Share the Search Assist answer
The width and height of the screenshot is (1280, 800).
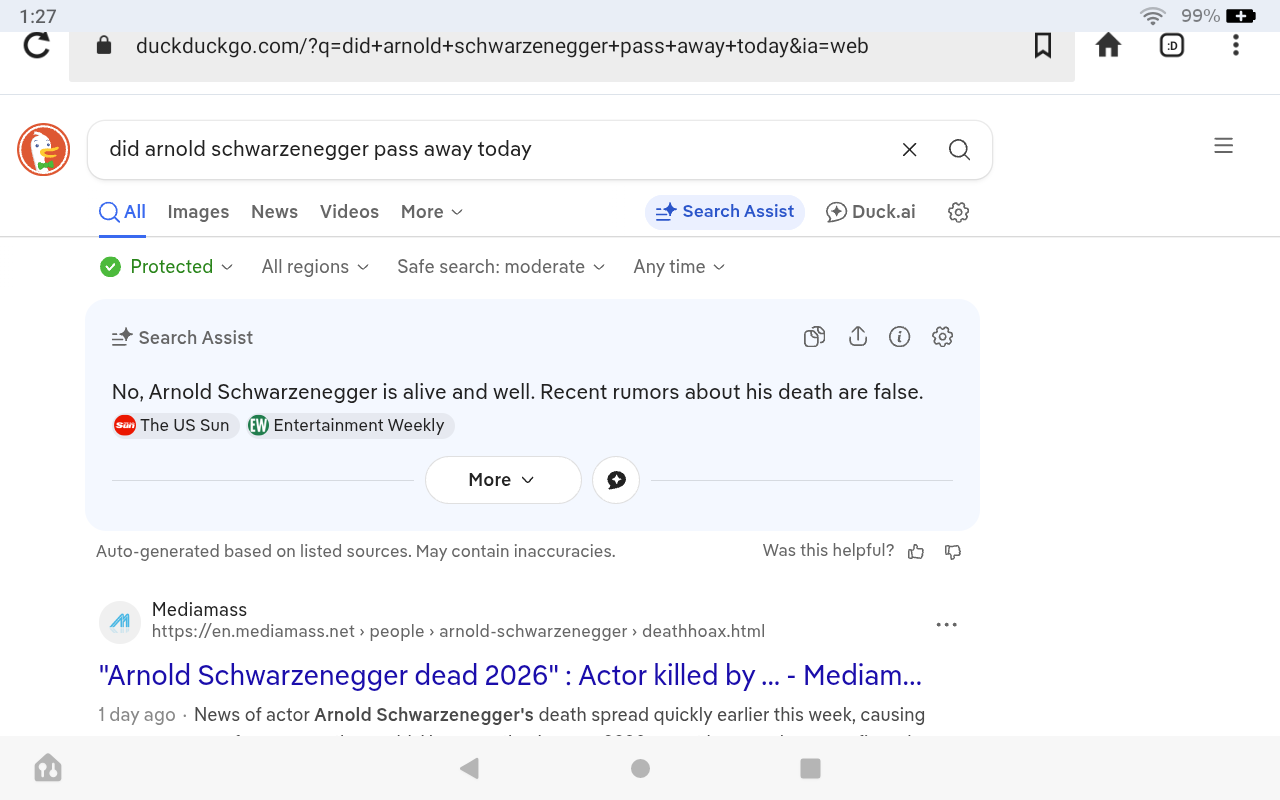point(857,337)
